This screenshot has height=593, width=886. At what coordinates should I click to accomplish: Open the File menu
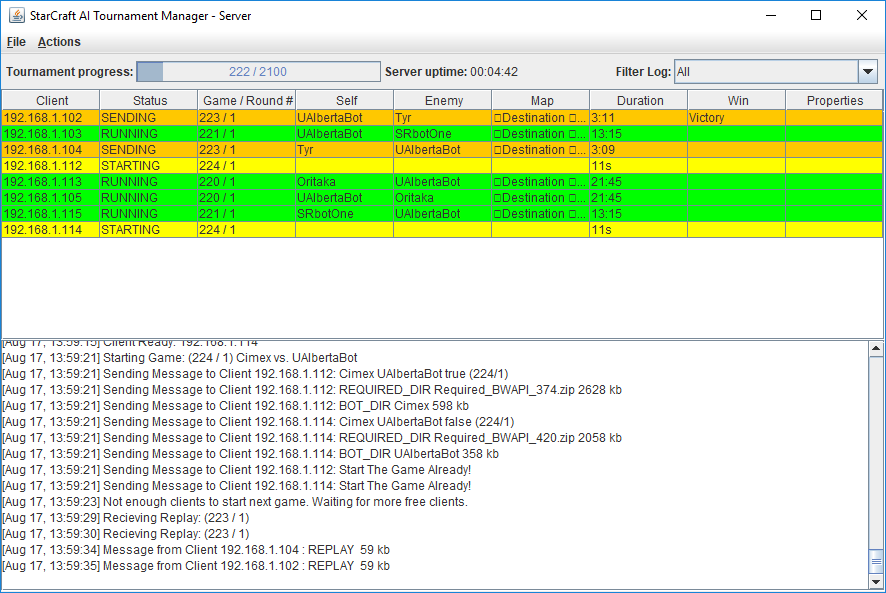coord(16,42)
